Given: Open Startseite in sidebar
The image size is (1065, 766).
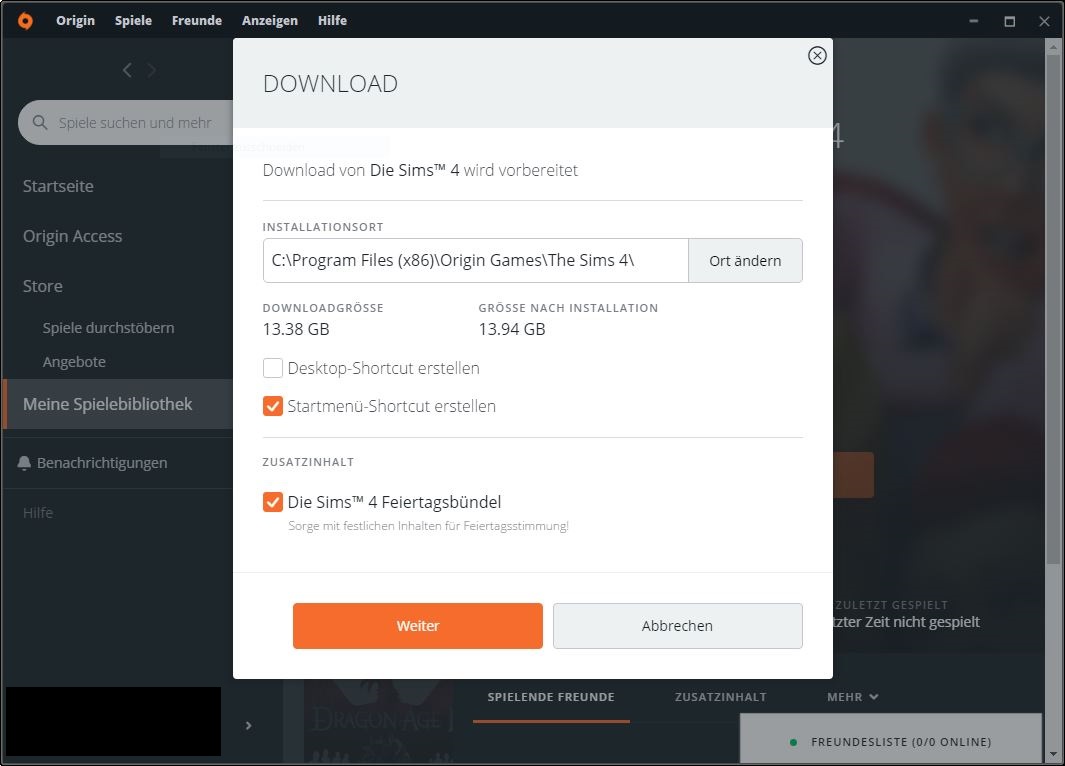Looking at the screenshot, I should (x=58, y=186).
